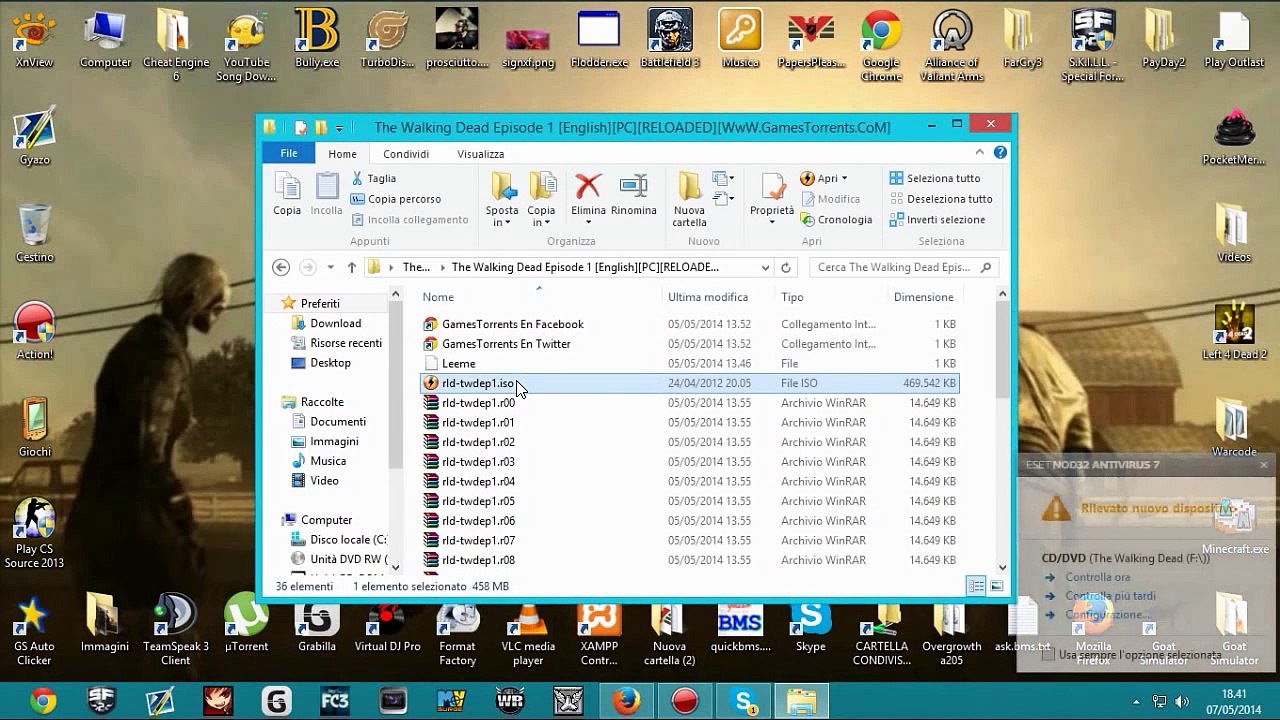Switch to large icons view in status bar
1280x720 pixels.
(996, 586)
